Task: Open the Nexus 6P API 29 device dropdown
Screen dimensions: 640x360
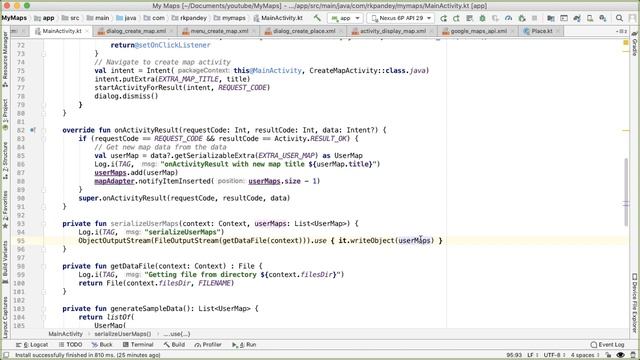Action: (x=401, y=18)
